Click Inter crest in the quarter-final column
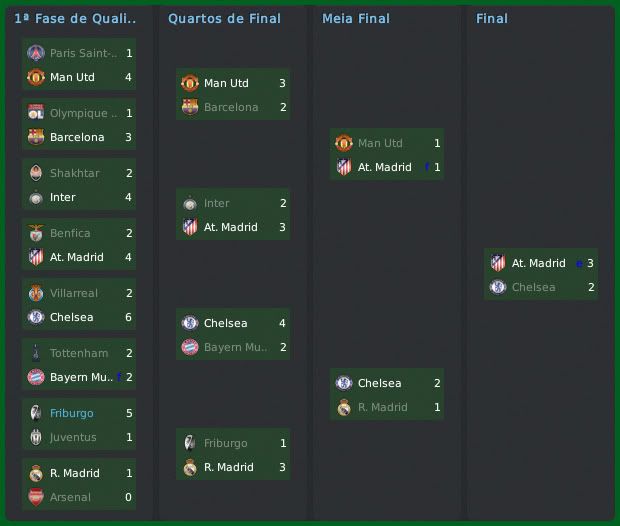The width and height of the screenshot is (620, 526). [190, 203]
